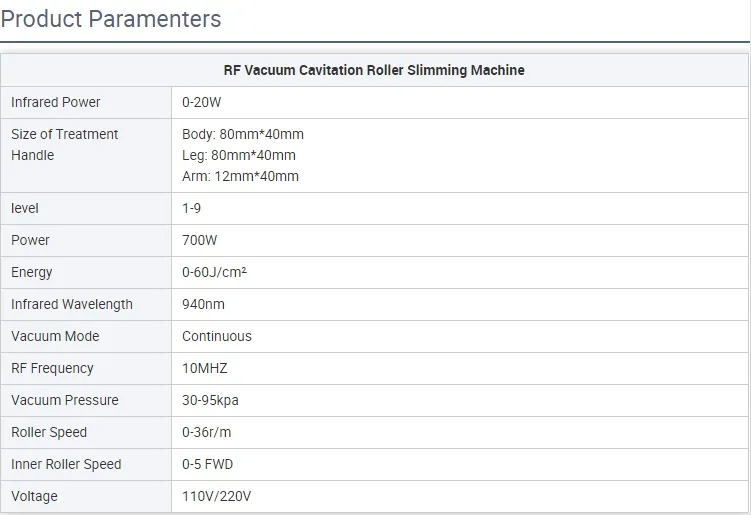Select the 110V/220V voltage value
This screenshot has width=751, height=515.
(216, 496)
